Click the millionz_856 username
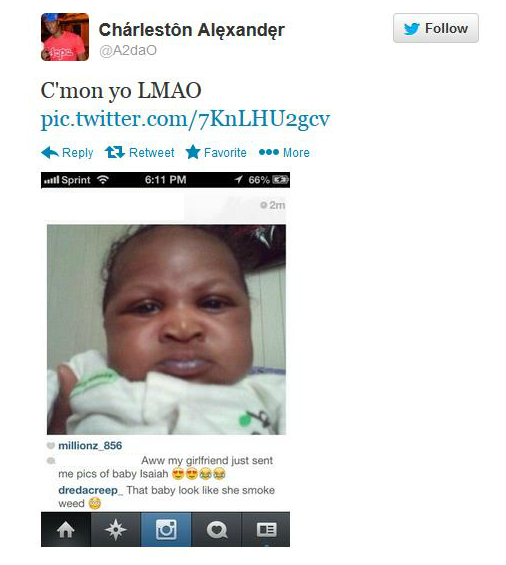 [x=90, y=446]
